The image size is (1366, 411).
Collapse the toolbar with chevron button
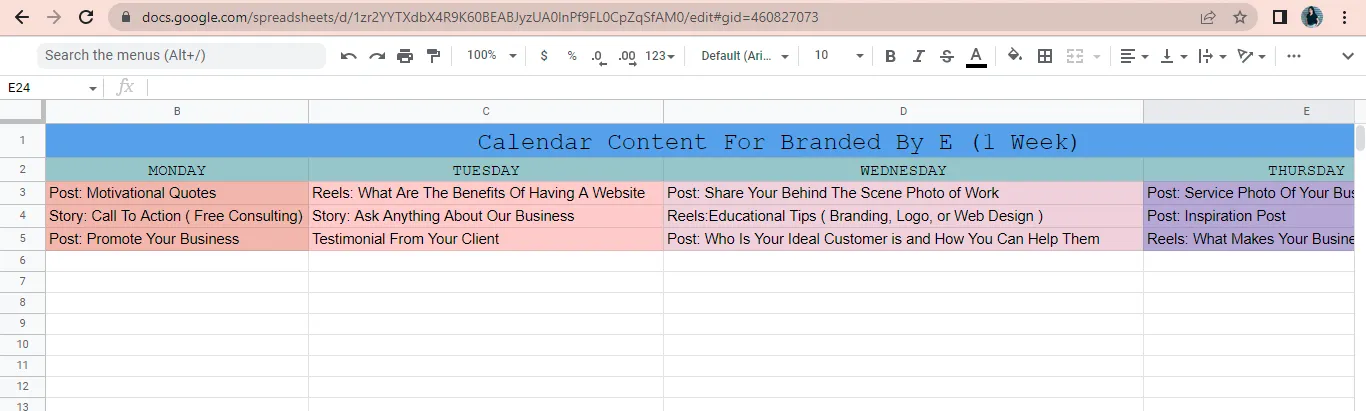[x=1347, y=56]
